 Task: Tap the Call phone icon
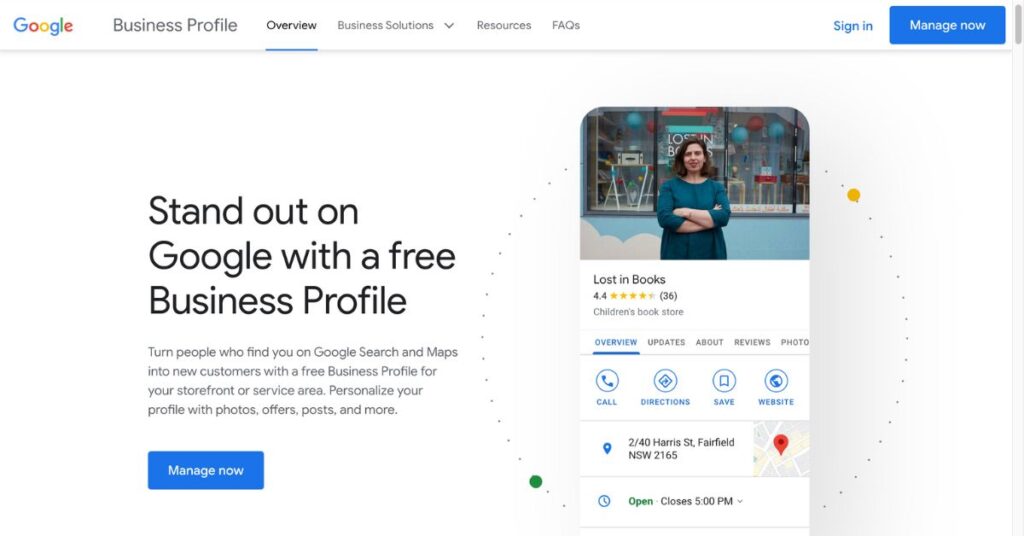click(607, 381)
